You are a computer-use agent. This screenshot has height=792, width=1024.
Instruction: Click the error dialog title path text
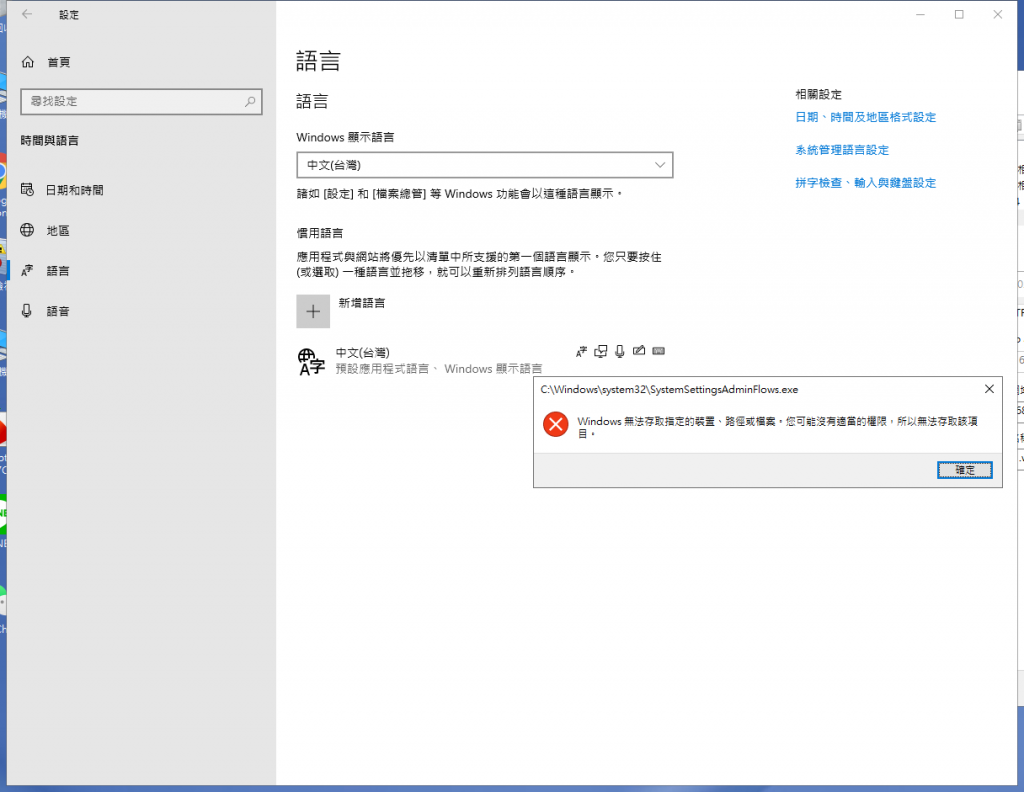pyautogui.click(x=669, y=390)
